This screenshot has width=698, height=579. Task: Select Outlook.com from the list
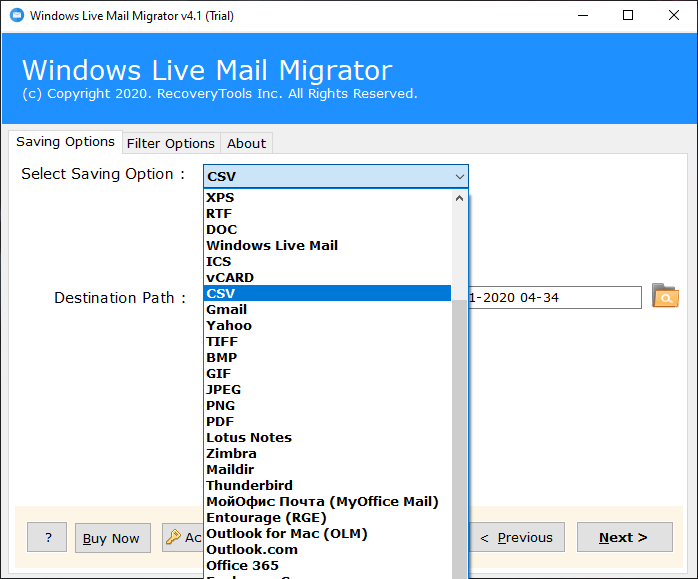pyautogui.click(x=327, y=550)
